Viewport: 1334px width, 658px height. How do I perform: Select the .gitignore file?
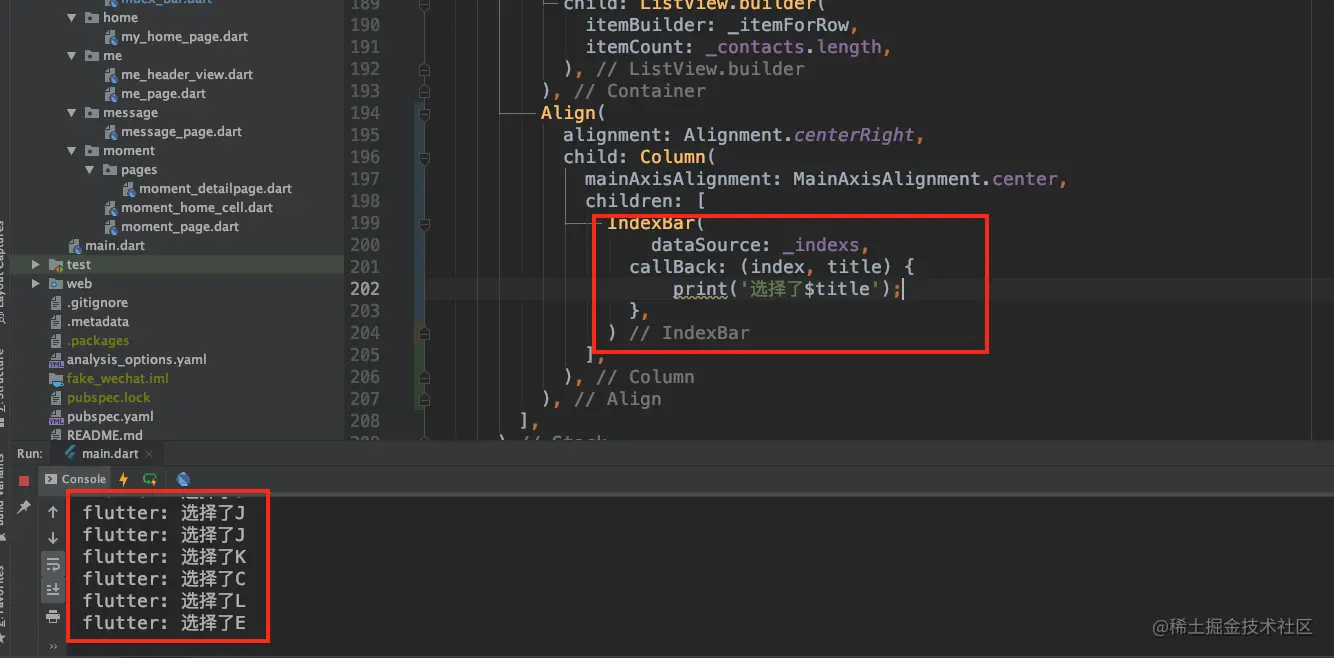coord(97,303)
